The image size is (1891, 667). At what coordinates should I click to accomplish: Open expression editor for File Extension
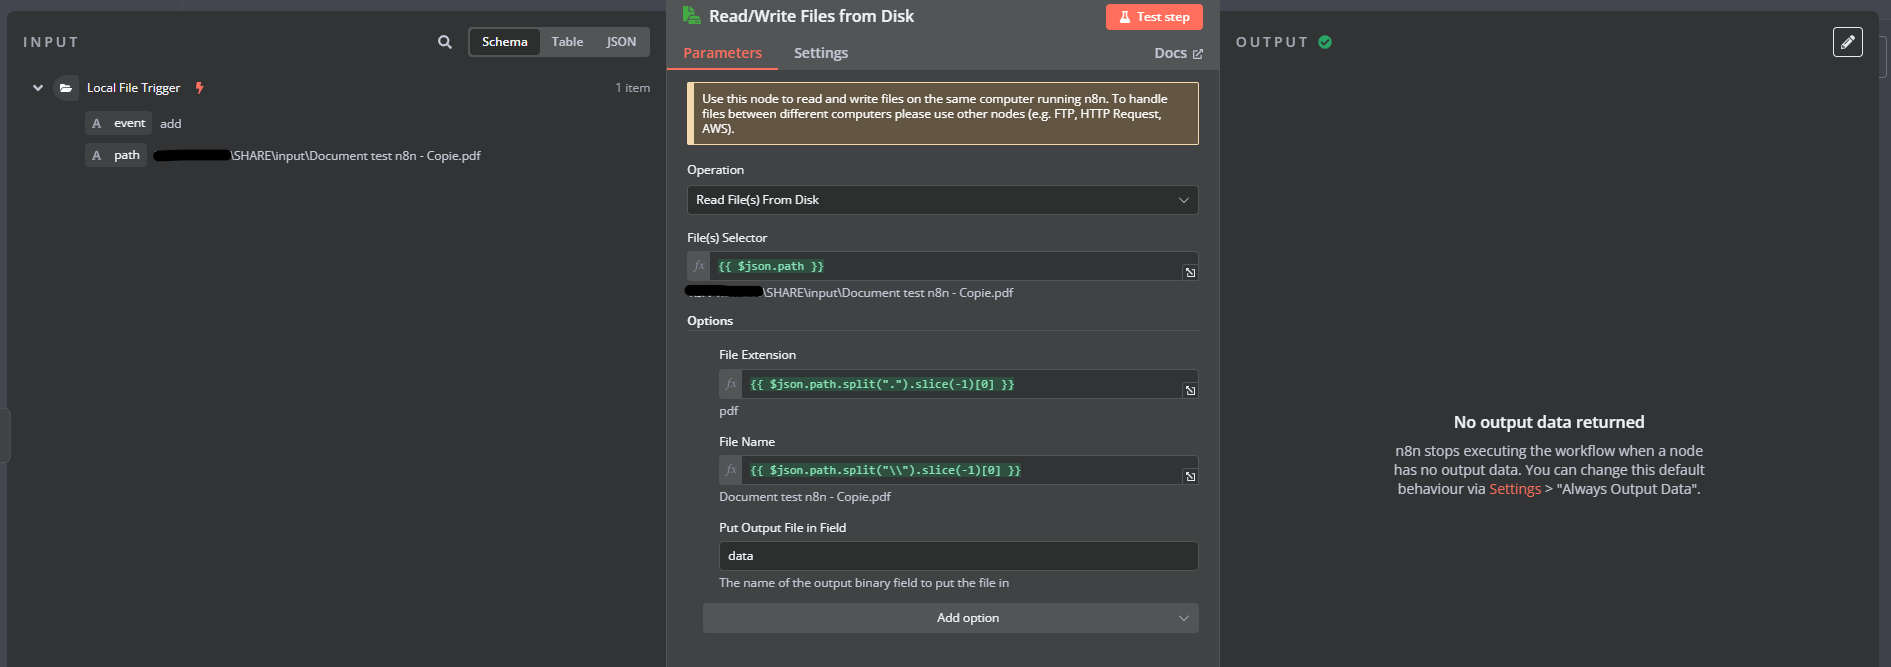tap(1190, 390)
